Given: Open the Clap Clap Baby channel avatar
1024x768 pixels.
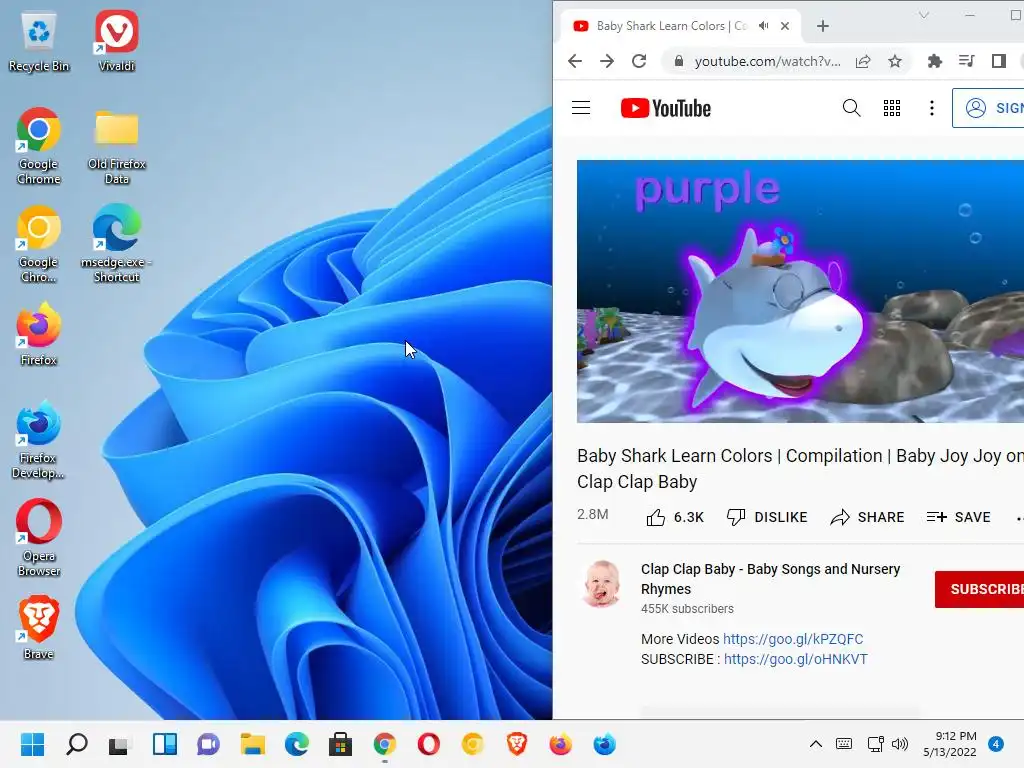Looking at the screenshot, I should tap(601, 584).
